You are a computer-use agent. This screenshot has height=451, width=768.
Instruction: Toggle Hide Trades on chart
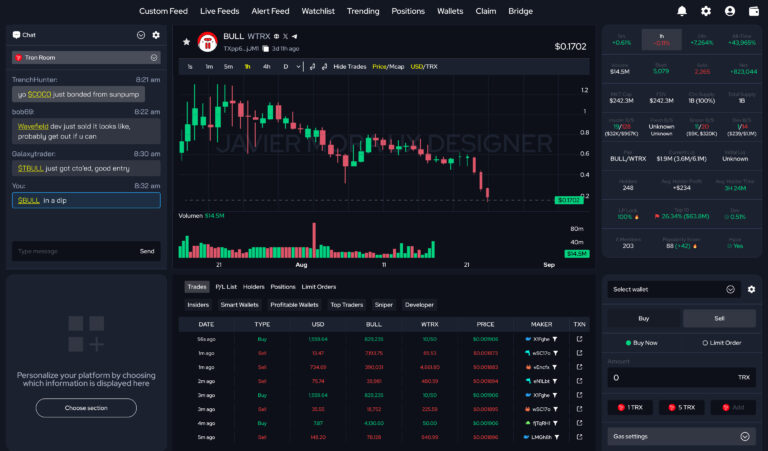coord(350,67)
